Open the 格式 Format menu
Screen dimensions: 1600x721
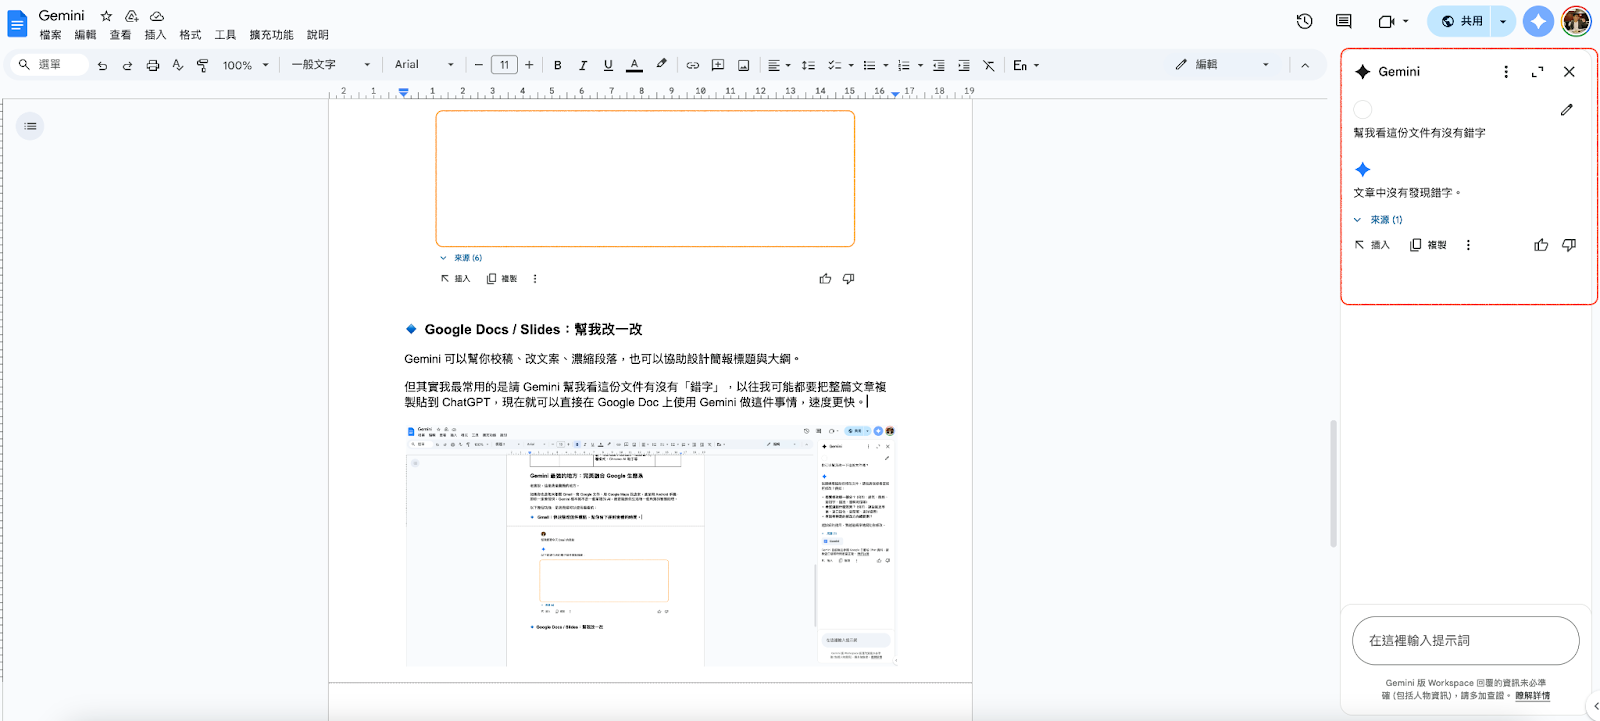pos(190,35)
